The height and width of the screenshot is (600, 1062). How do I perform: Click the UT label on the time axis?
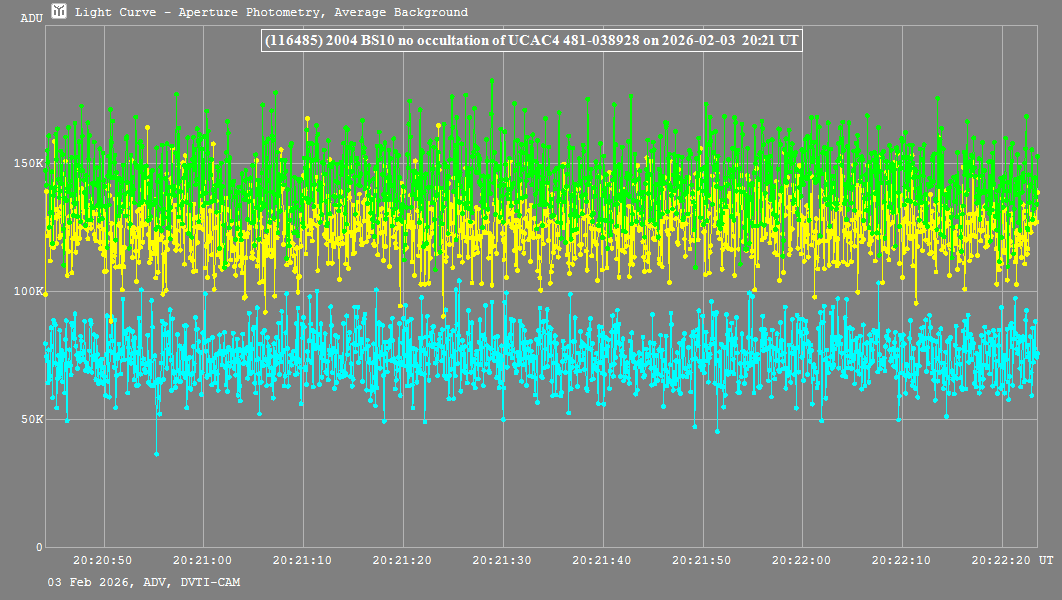coord(1045,562)
